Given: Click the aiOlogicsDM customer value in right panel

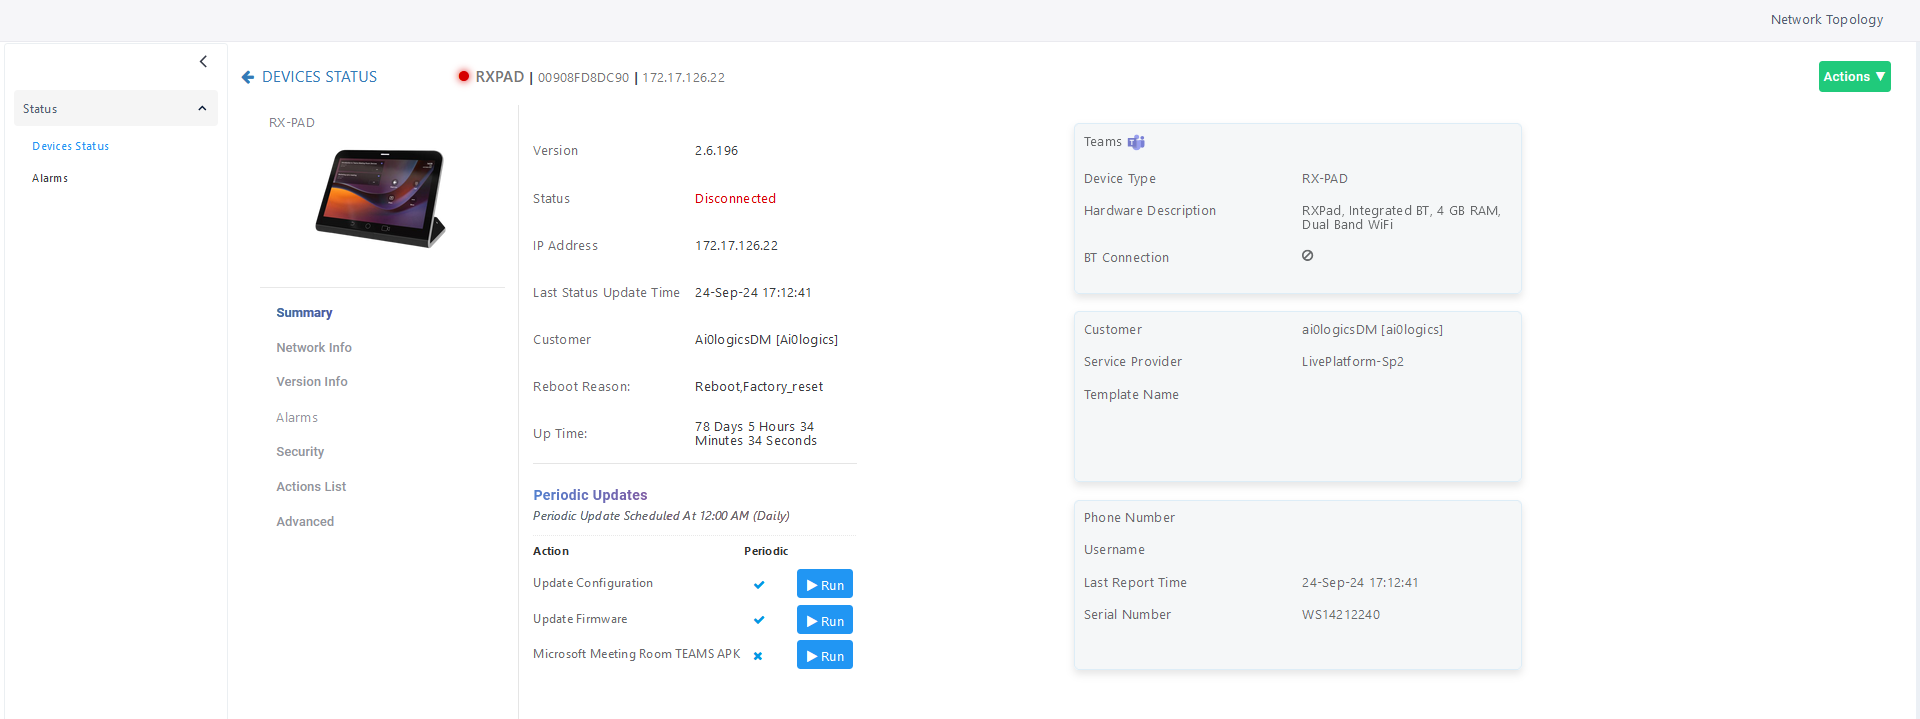Looking at the screenshot, I should click(x=1372, y=330).
